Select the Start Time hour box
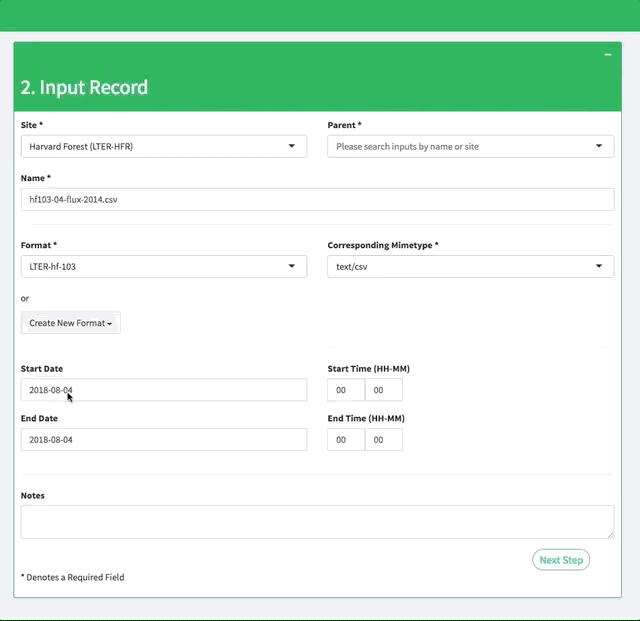640x621 pixels. coord(345,390)
